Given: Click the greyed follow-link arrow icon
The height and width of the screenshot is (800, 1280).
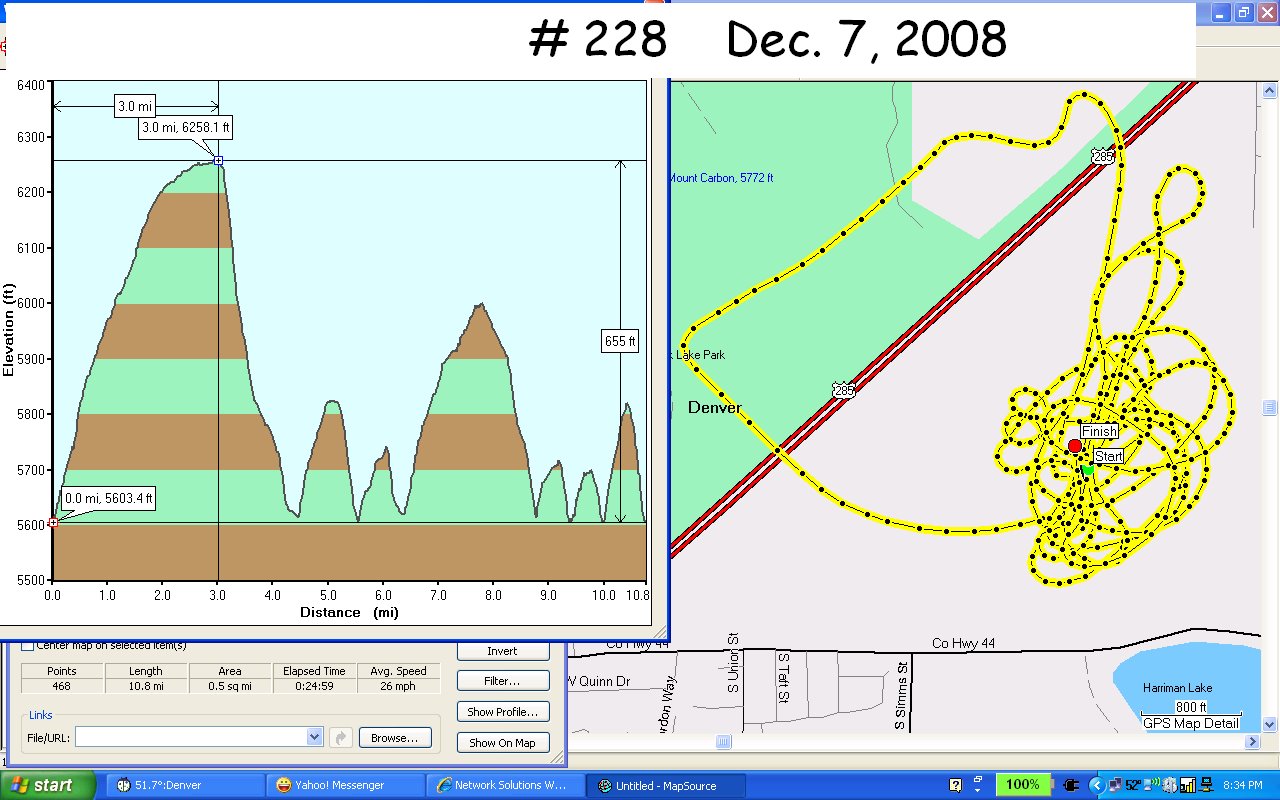Looking at the screenshot, I should [341, 738].
